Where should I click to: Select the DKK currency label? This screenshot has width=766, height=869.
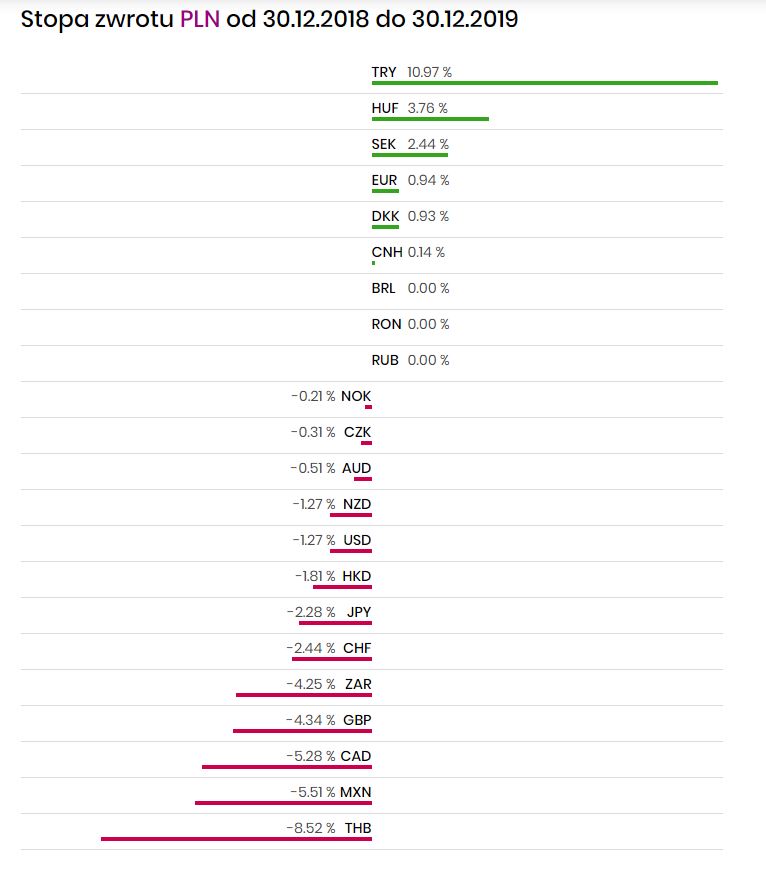click(x=384, y=216)
